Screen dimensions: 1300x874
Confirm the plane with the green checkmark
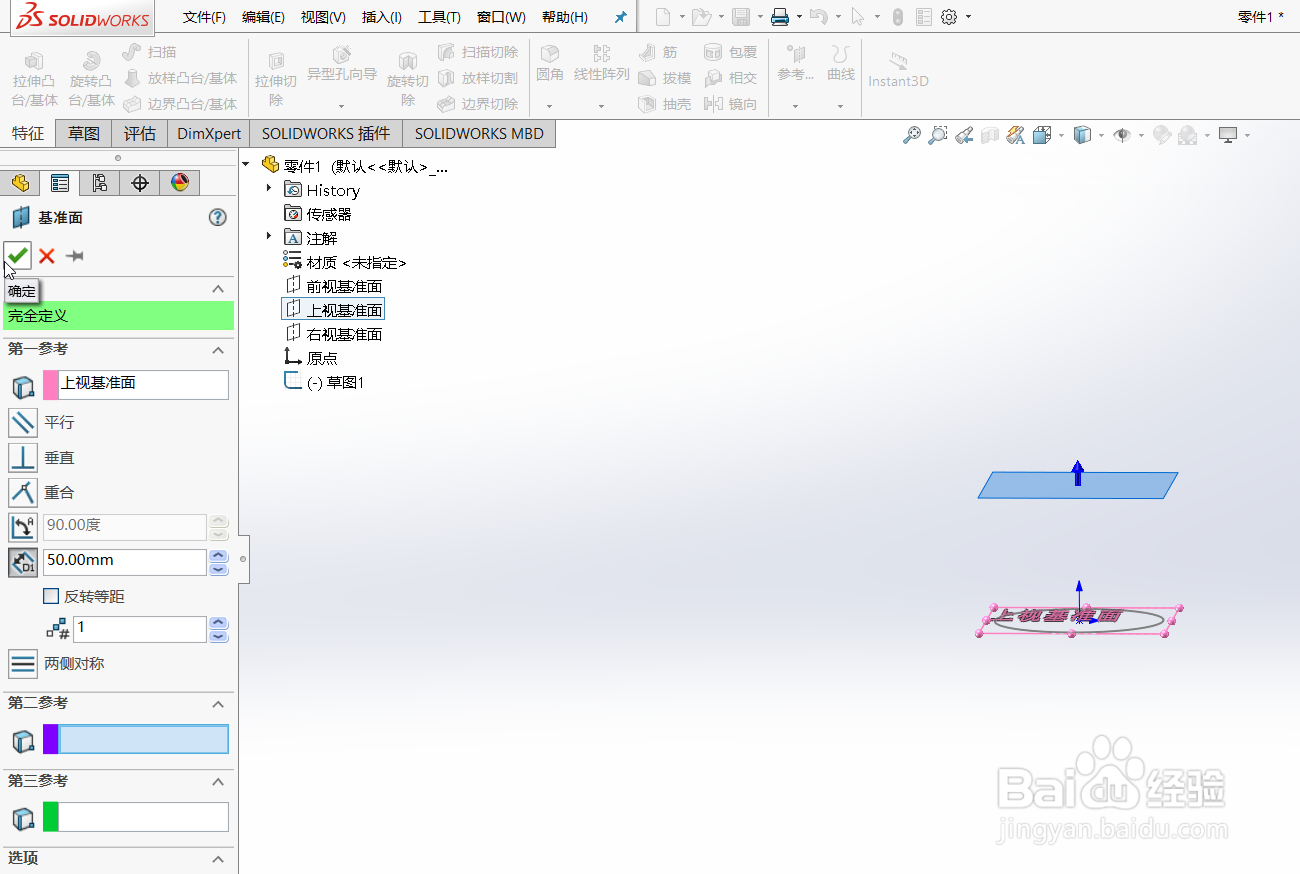(18, 256)
